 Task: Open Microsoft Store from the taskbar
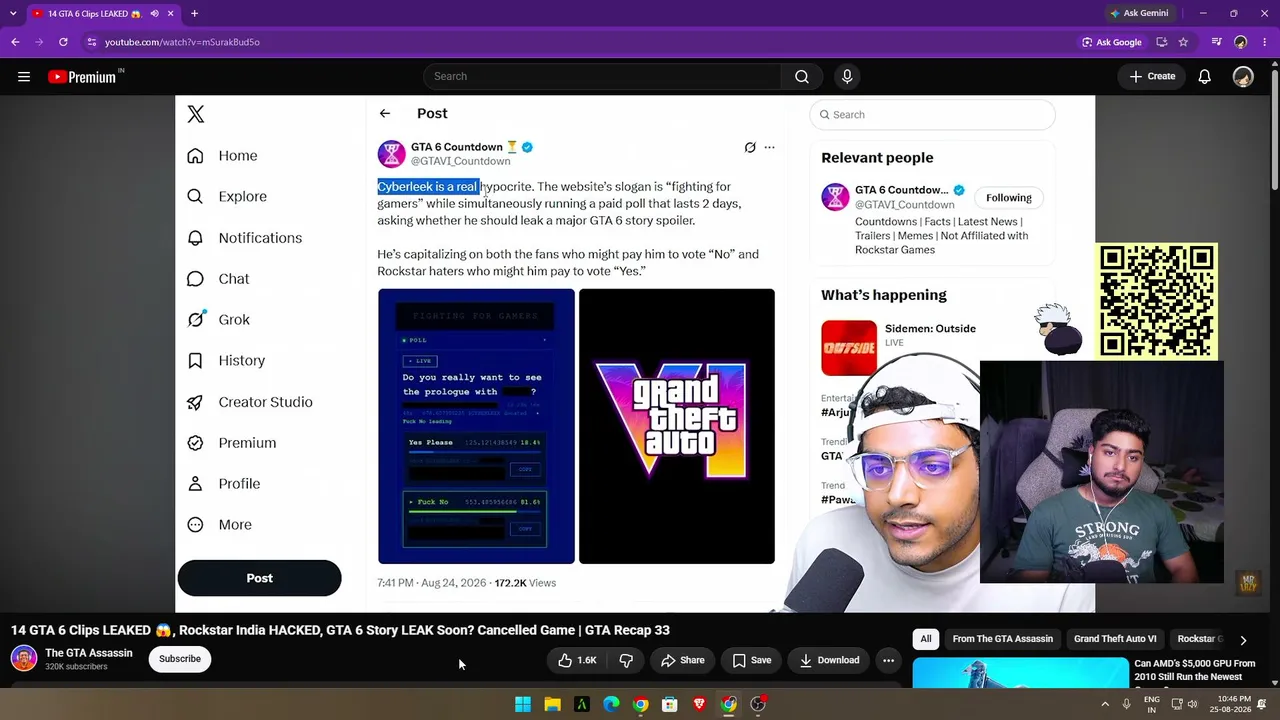click(x=670, y=704)
